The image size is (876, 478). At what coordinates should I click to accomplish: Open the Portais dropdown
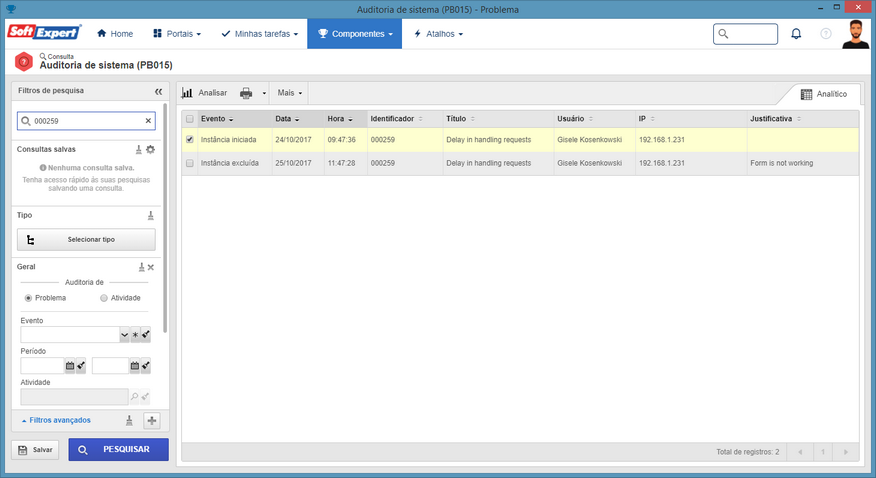[x=177, y=34]
